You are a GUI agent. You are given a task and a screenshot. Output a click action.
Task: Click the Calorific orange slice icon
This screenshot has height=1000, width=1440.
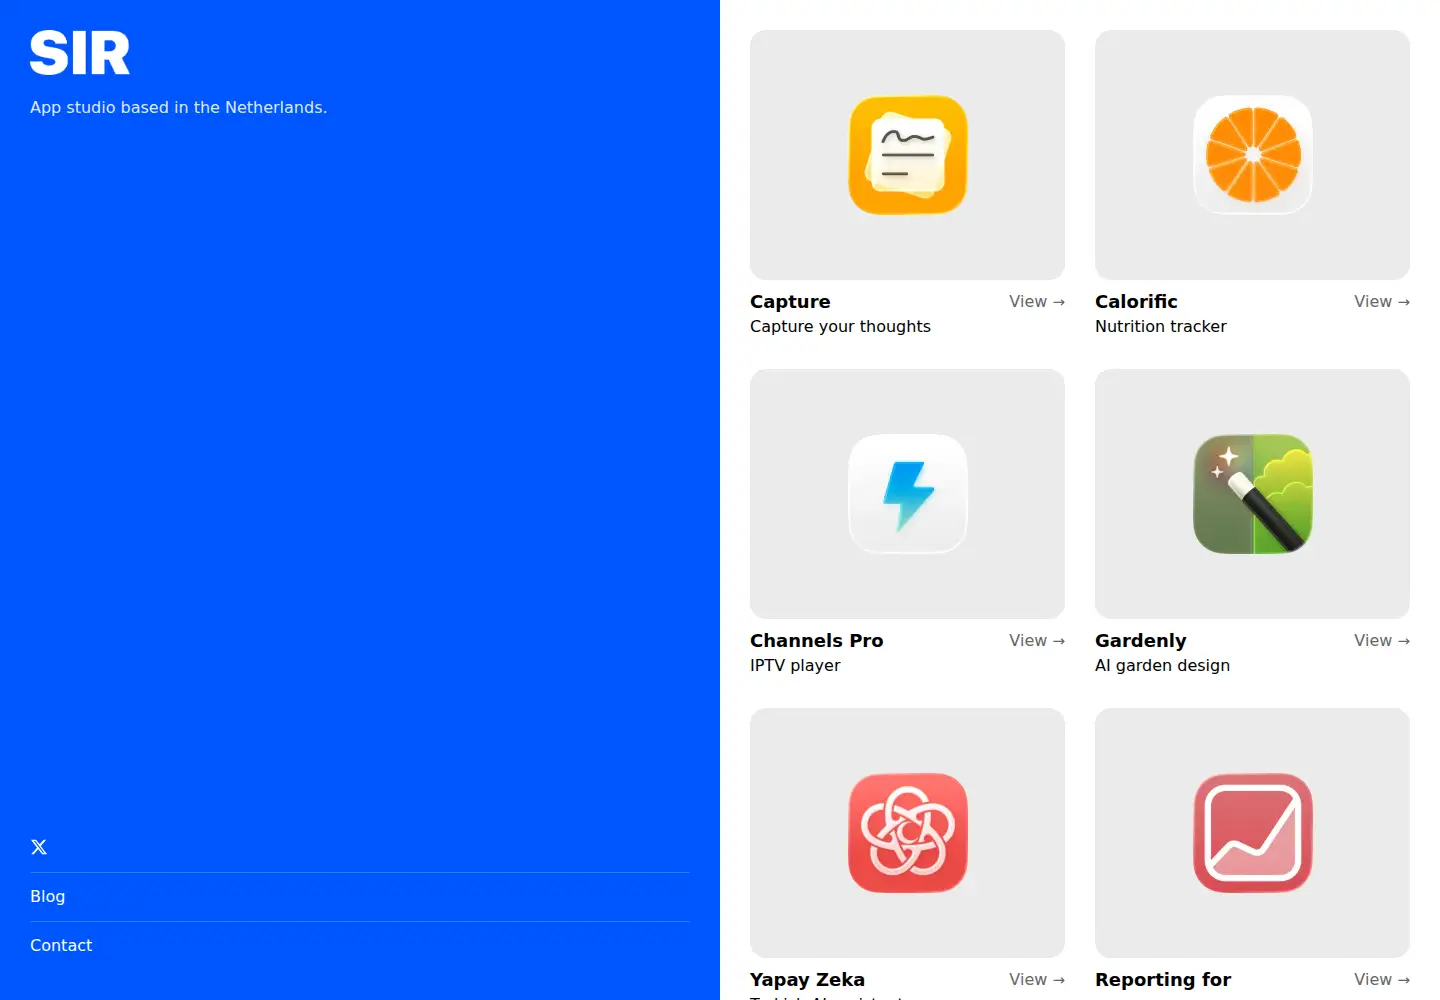coord(1253,155)
